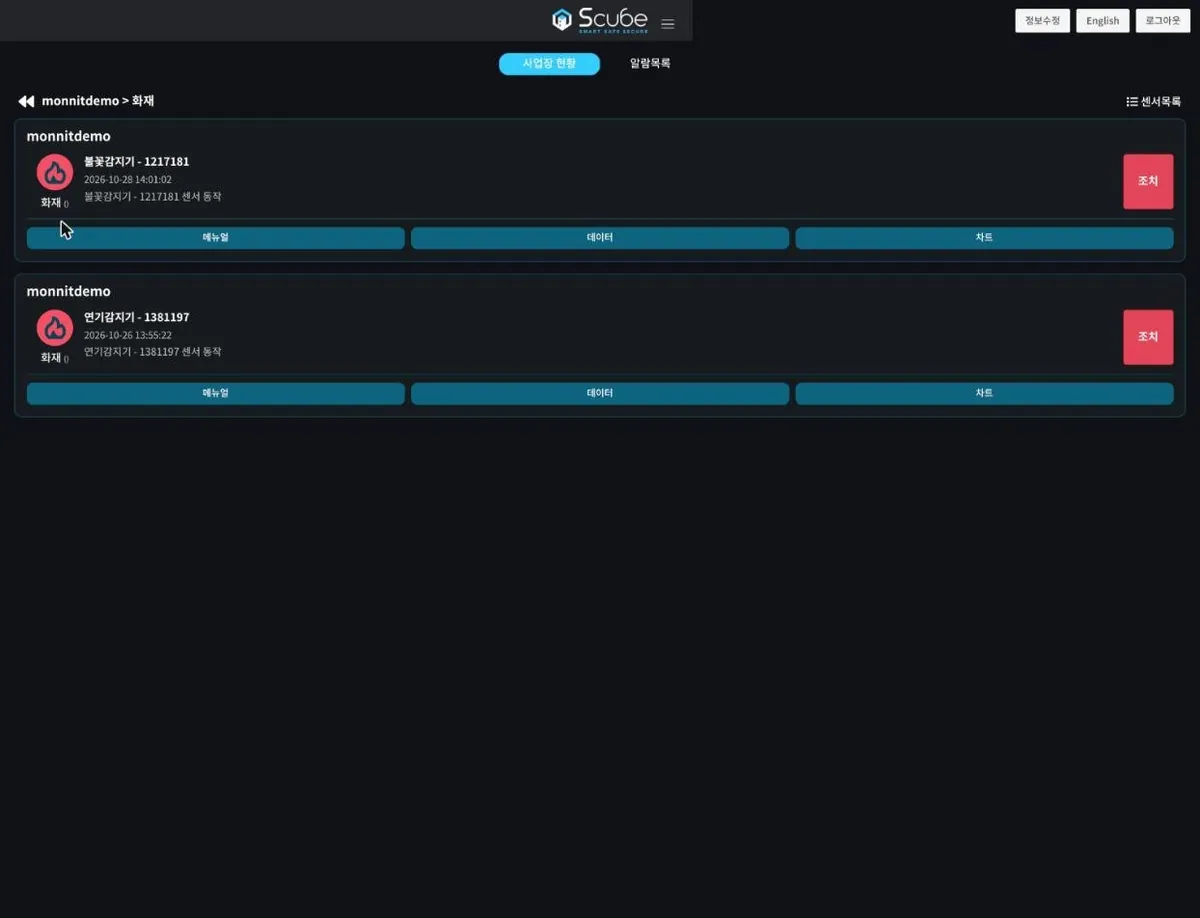
Task: Click the timestamp '2026-10-26 13:55:22'
Action: click(127, 335)
